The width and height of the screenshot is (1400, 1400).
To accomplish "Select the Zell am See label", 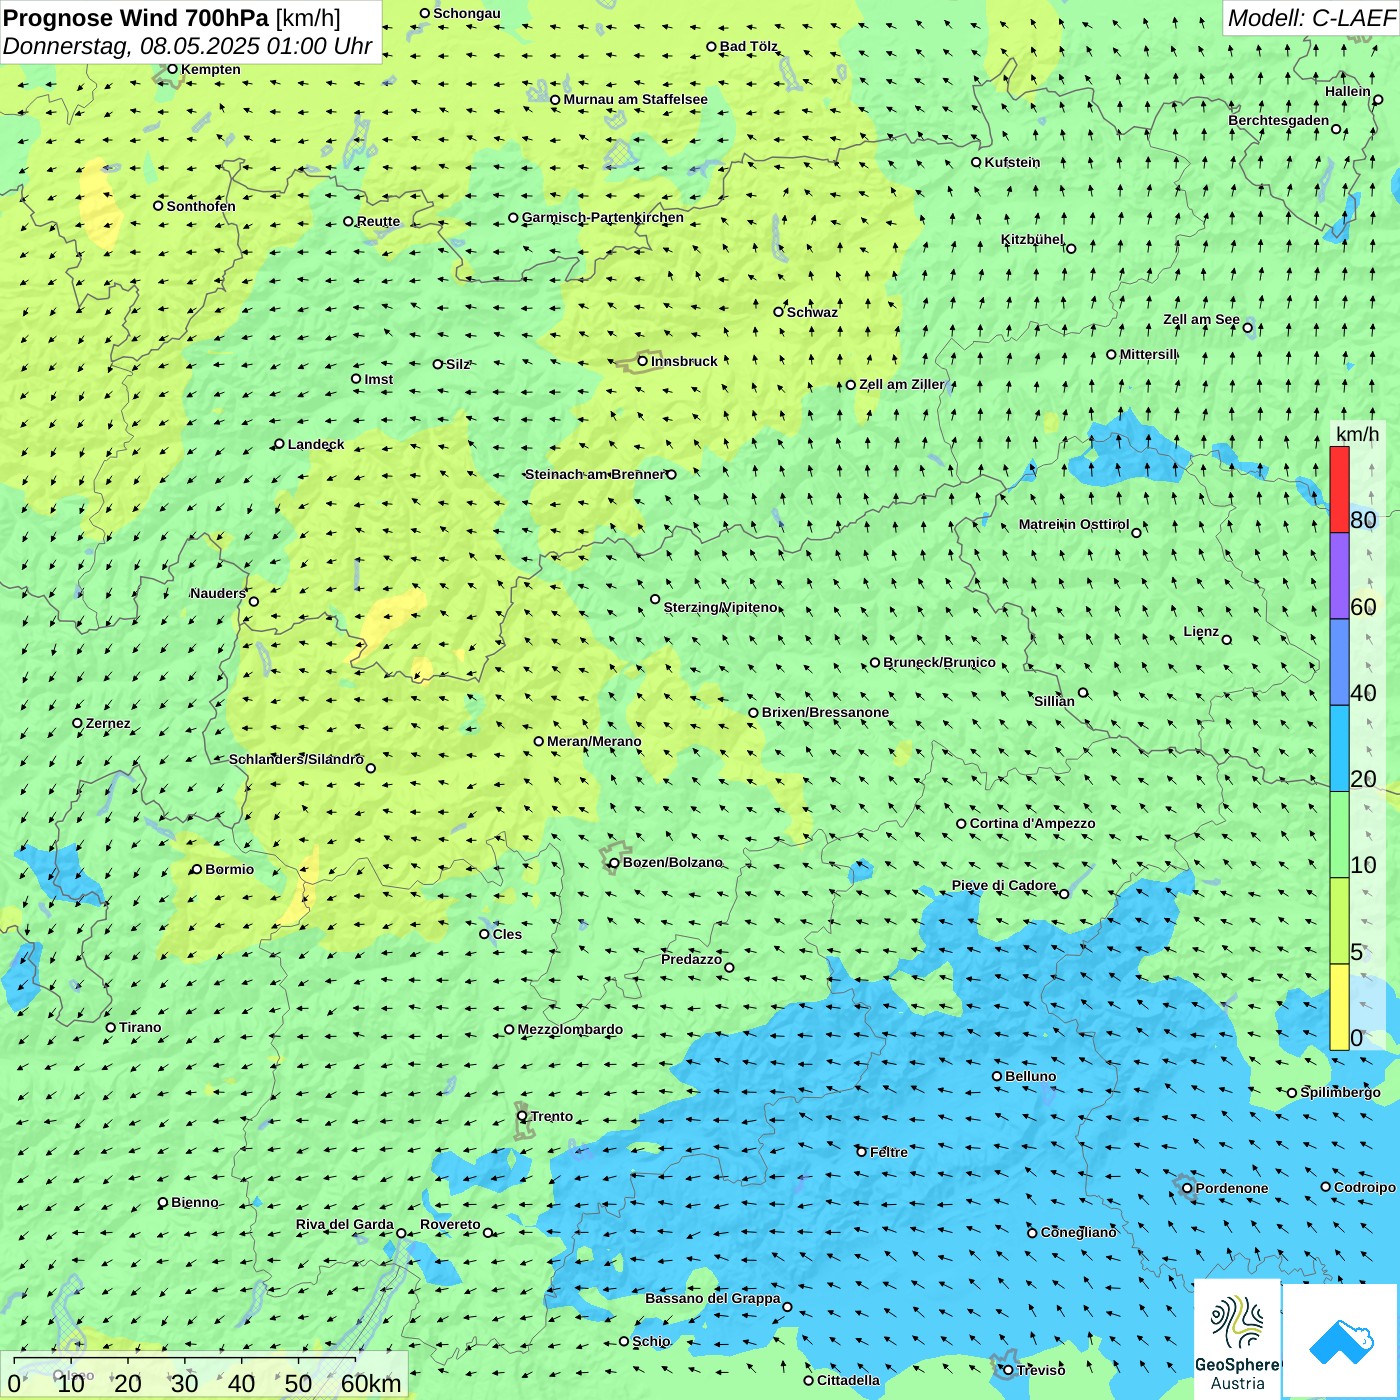I will (x=1201, y=320).
